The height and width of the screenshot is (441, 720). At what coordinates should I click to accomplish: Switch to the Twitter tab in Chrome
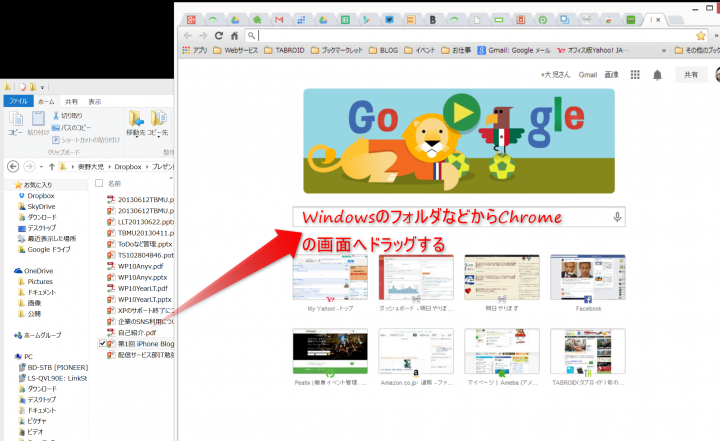point(389,20)
